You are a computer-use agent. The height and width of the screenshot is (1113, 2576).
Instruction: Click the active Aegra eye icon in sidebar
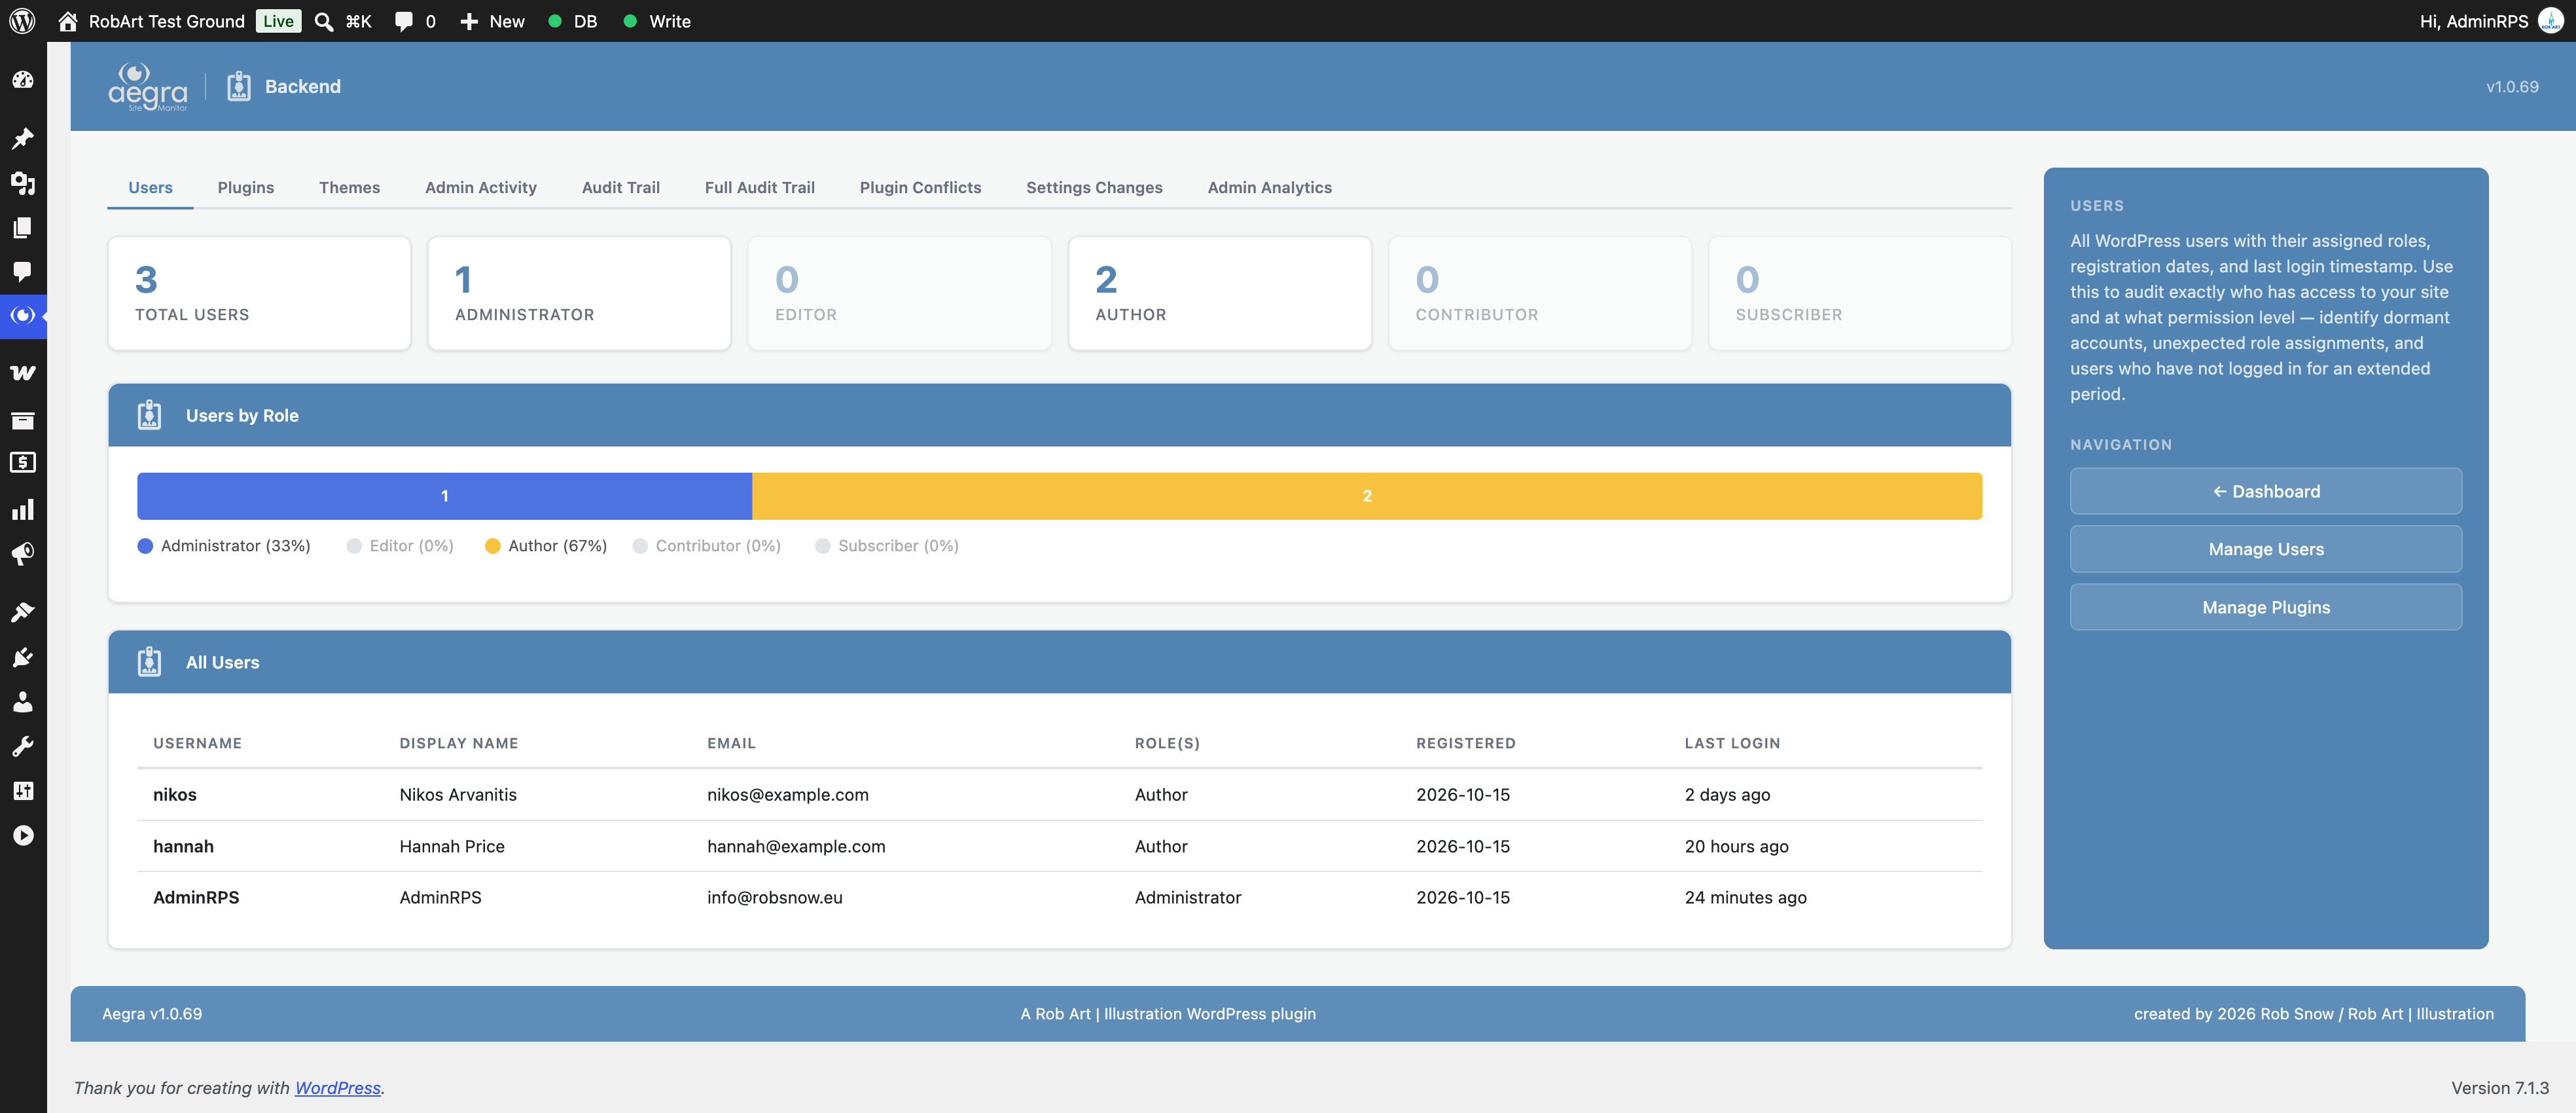23,315
